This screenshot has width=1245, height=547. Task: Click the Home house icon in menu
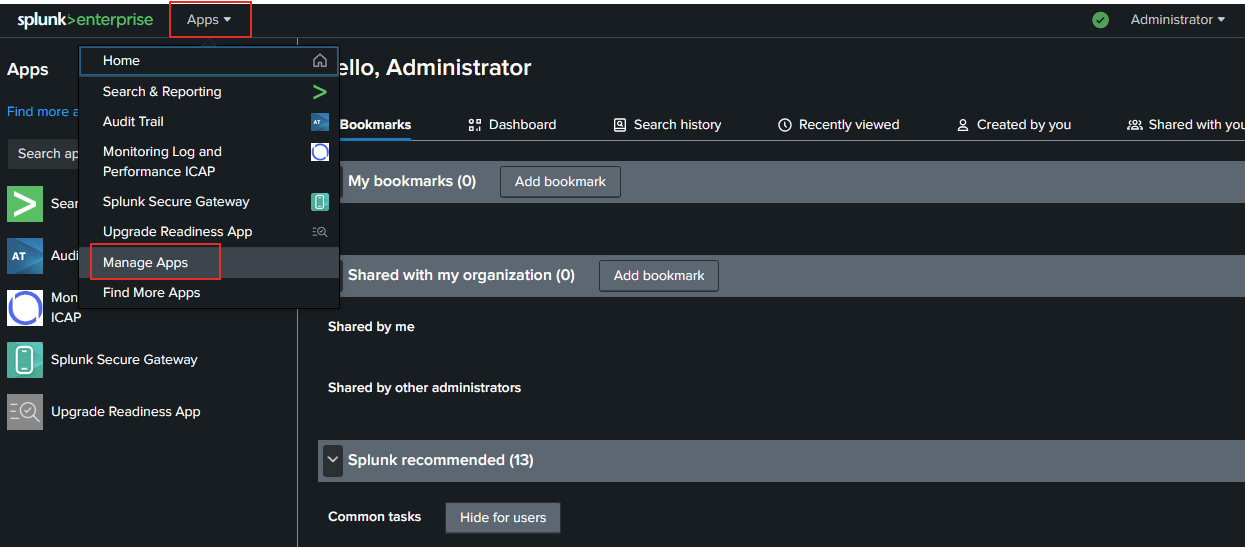[x=320, y=61]
